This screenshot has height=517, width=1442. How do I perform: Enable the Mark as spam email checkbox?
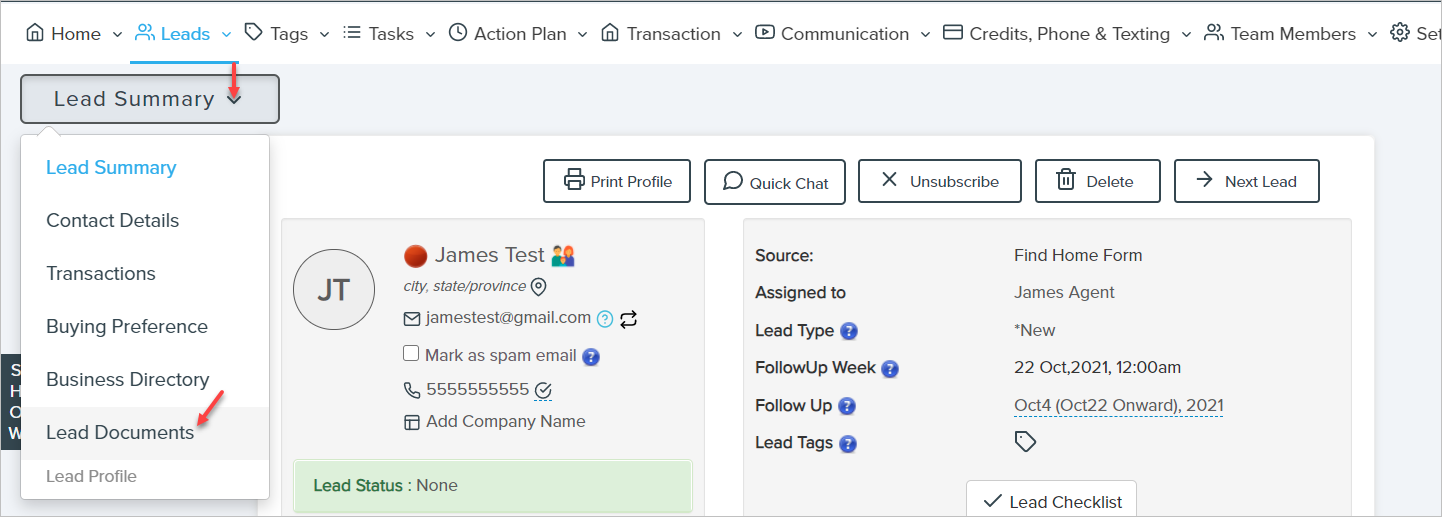click(411, 354)
